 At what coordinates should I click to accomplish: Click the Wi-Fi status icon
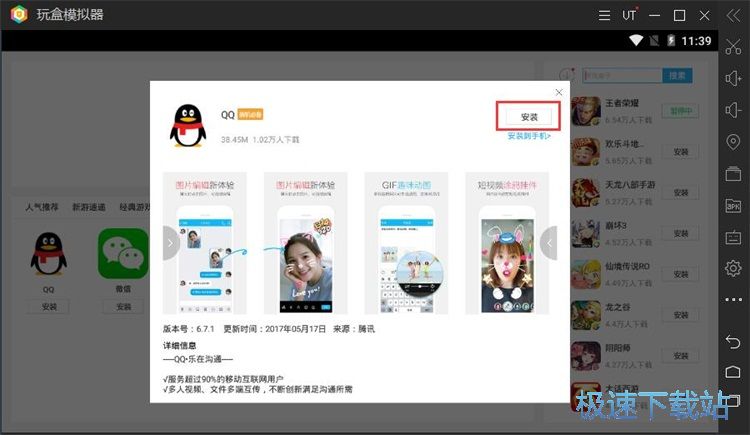[636, 41]
